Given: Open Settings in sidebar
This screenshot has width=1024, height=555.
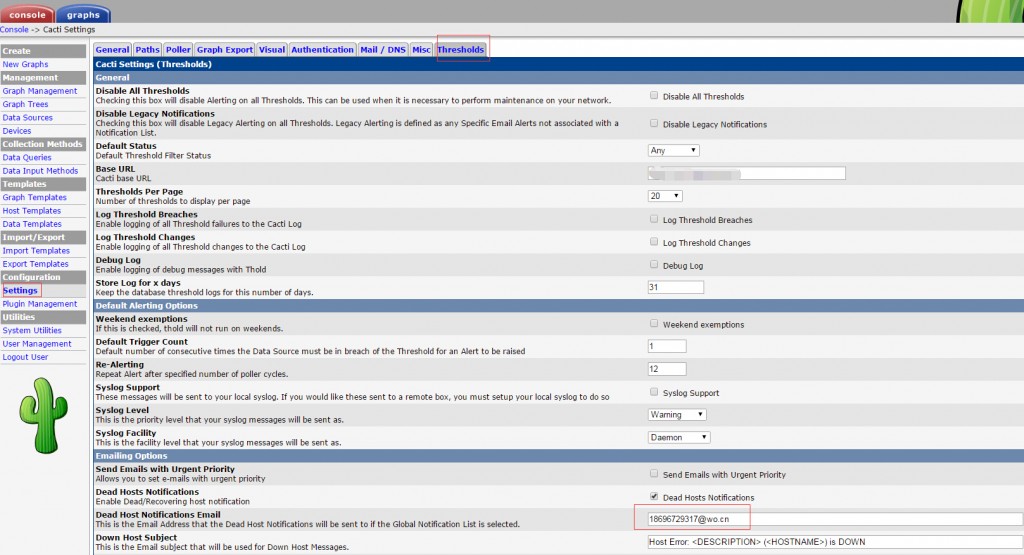Looking at the screenshot, I should (20, 291).
